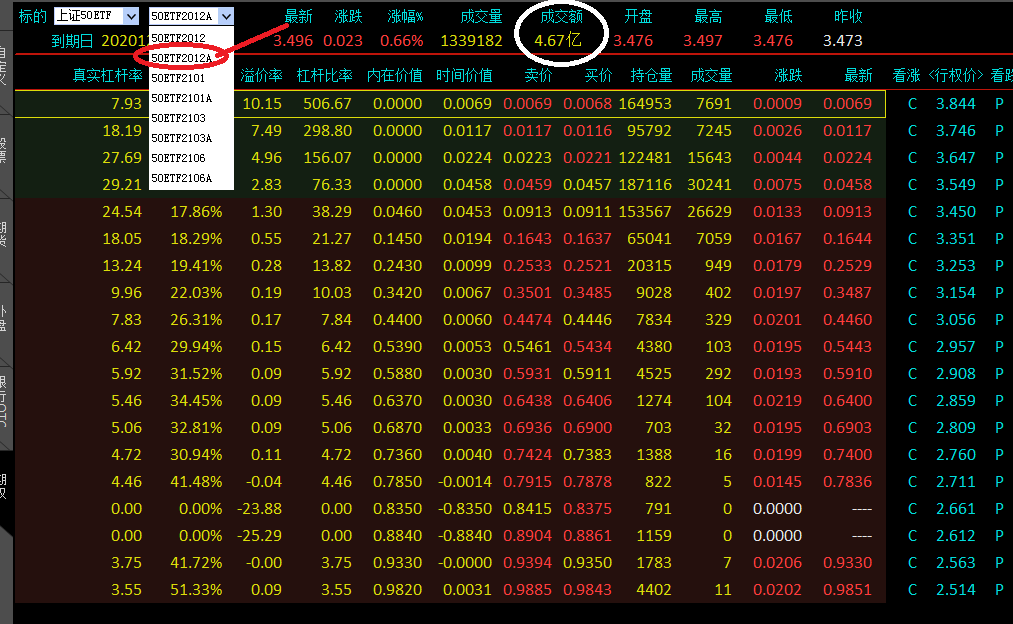Sort by 持仓量 column header

point(650,76)
